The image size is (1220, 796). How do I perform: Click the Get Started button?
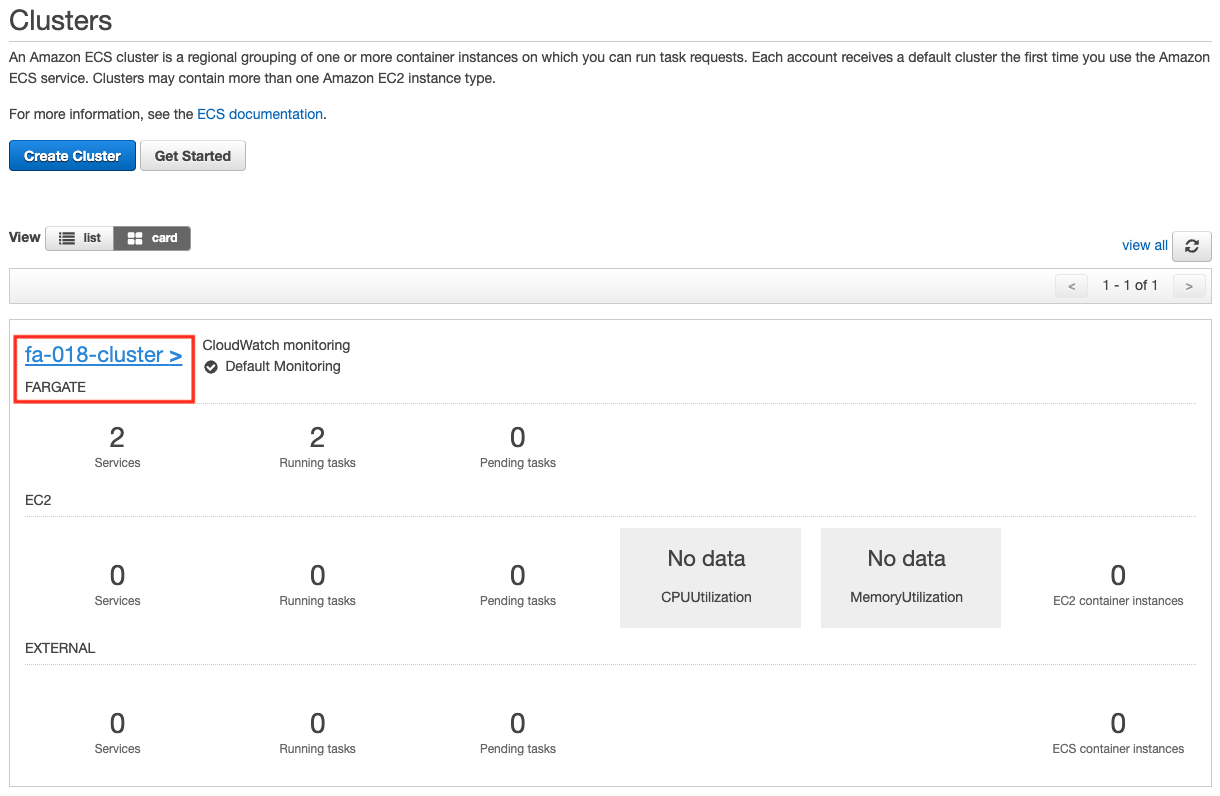point(192,155)
